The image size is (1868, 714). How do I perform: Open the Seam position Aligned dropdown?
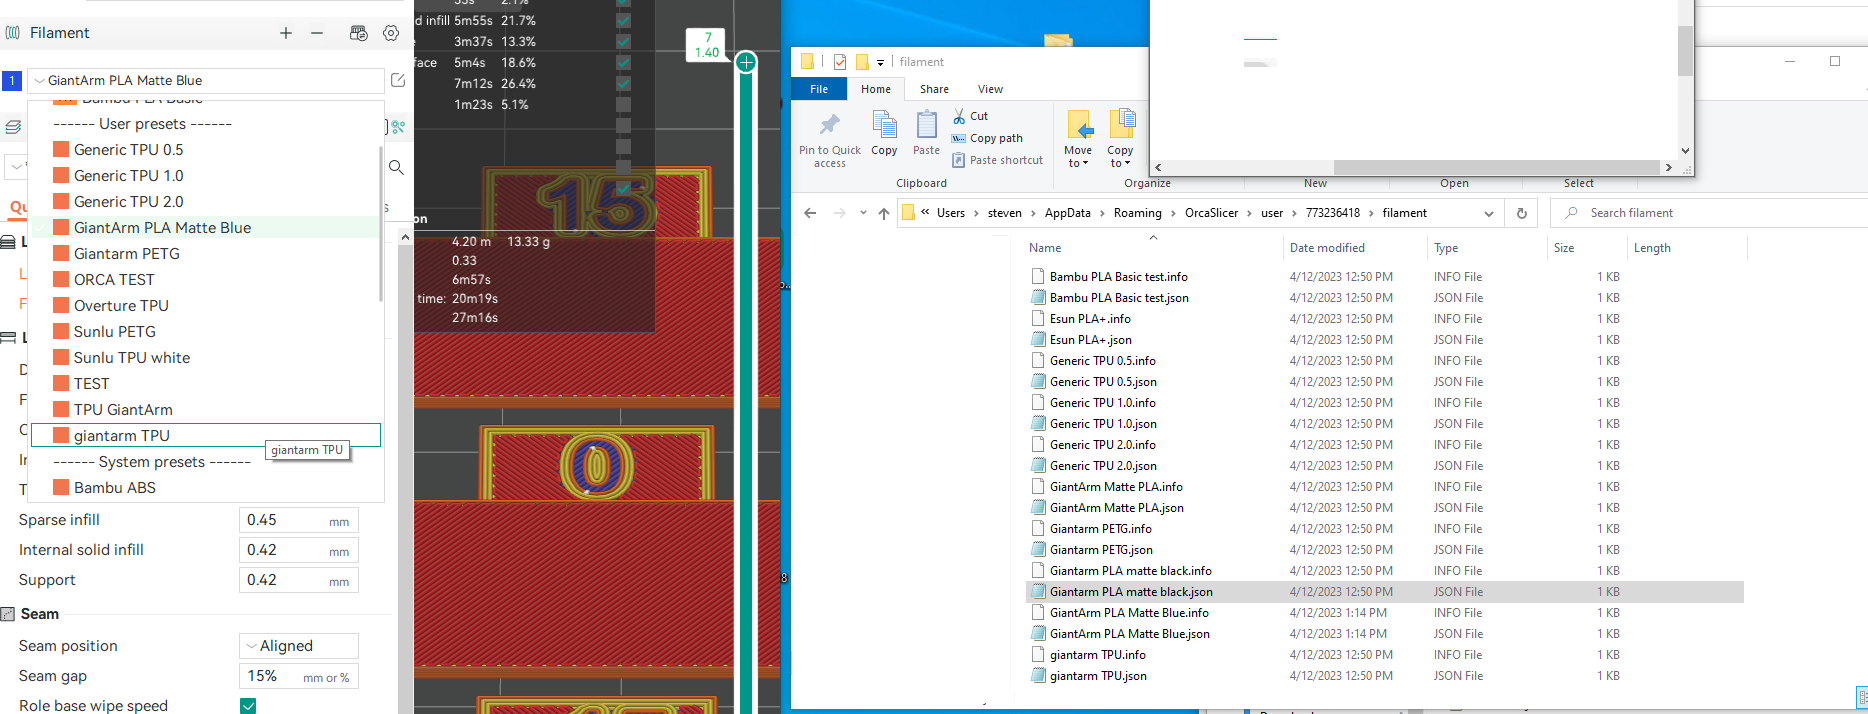pos(298,646)
